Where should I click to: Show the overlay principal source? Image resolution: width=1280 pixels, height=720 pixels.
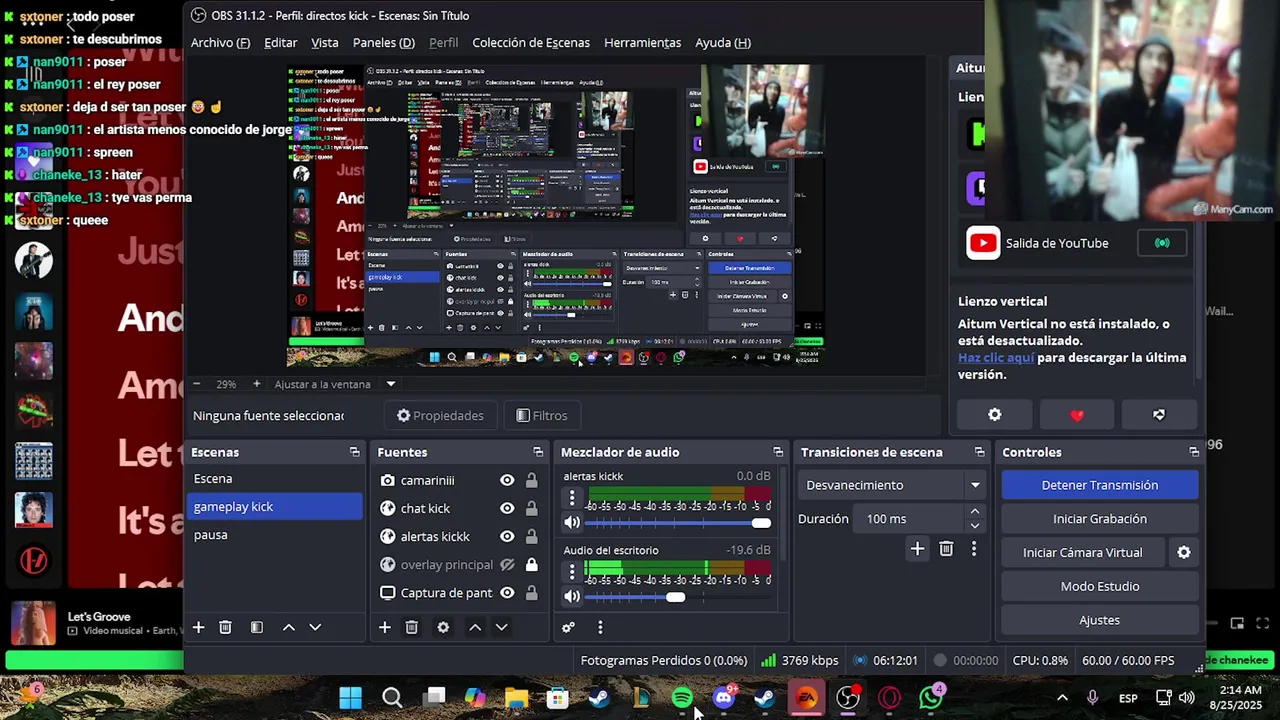(507, 564)
